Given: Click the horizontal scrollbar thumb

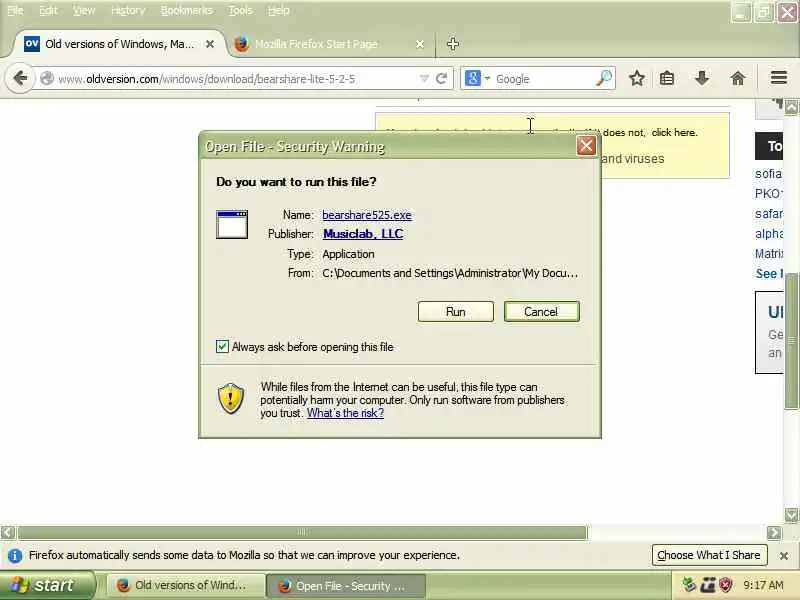Looking at the screenshot, I should click(x=303, y=533).
